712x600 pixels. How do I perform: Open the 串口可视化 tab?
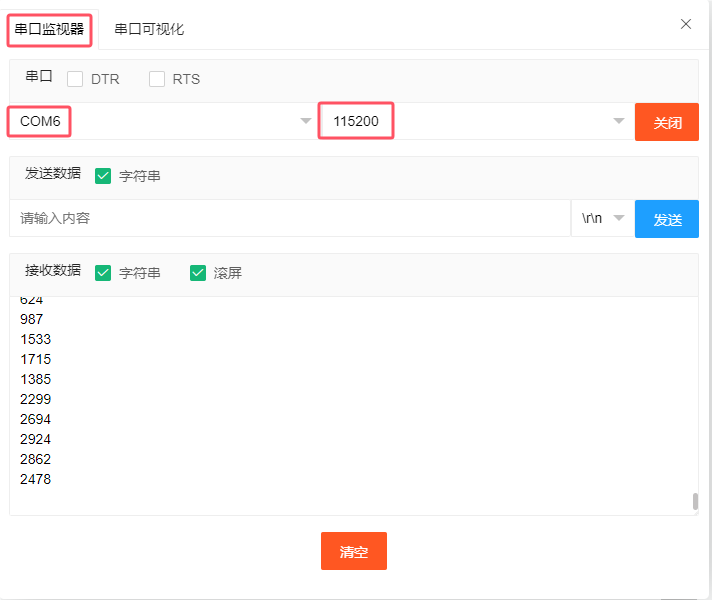[149, 29]
